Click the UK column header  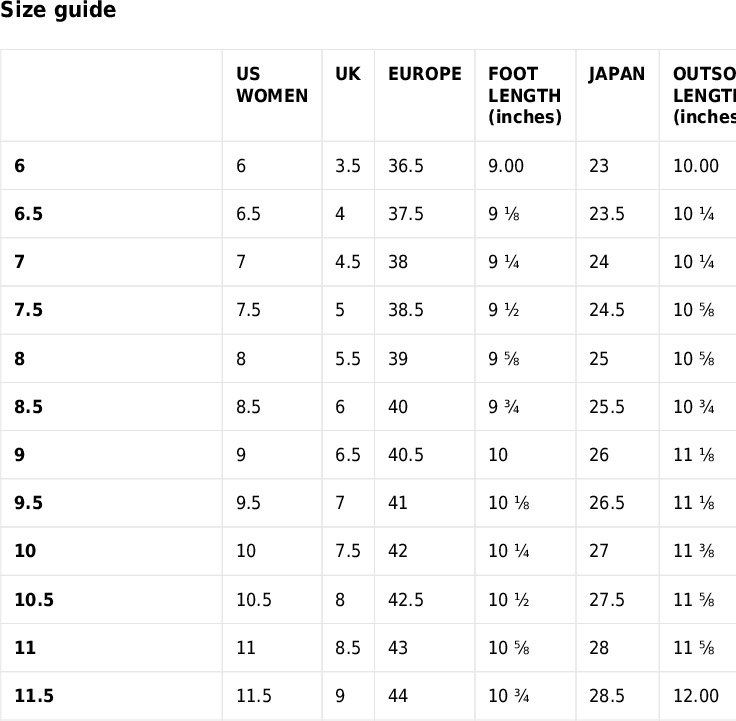pos(348,74)
